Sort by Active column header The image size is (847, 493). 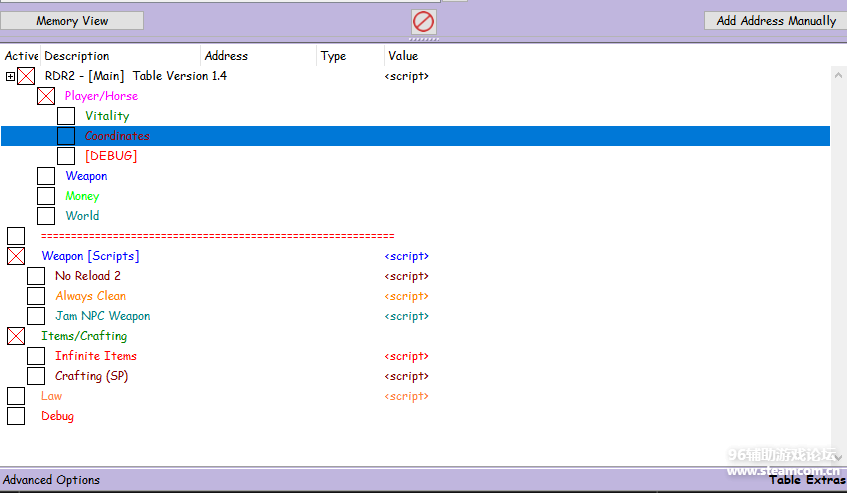pos(21,56)
